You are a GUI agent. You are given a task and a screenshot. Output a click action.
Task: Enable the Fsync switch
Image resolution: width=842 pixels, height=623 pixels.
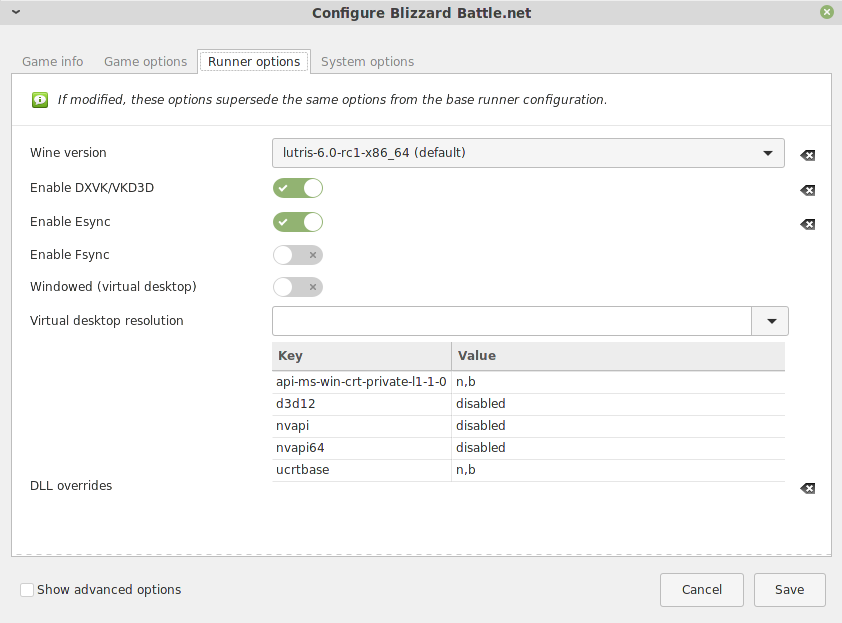coord(297,255)
